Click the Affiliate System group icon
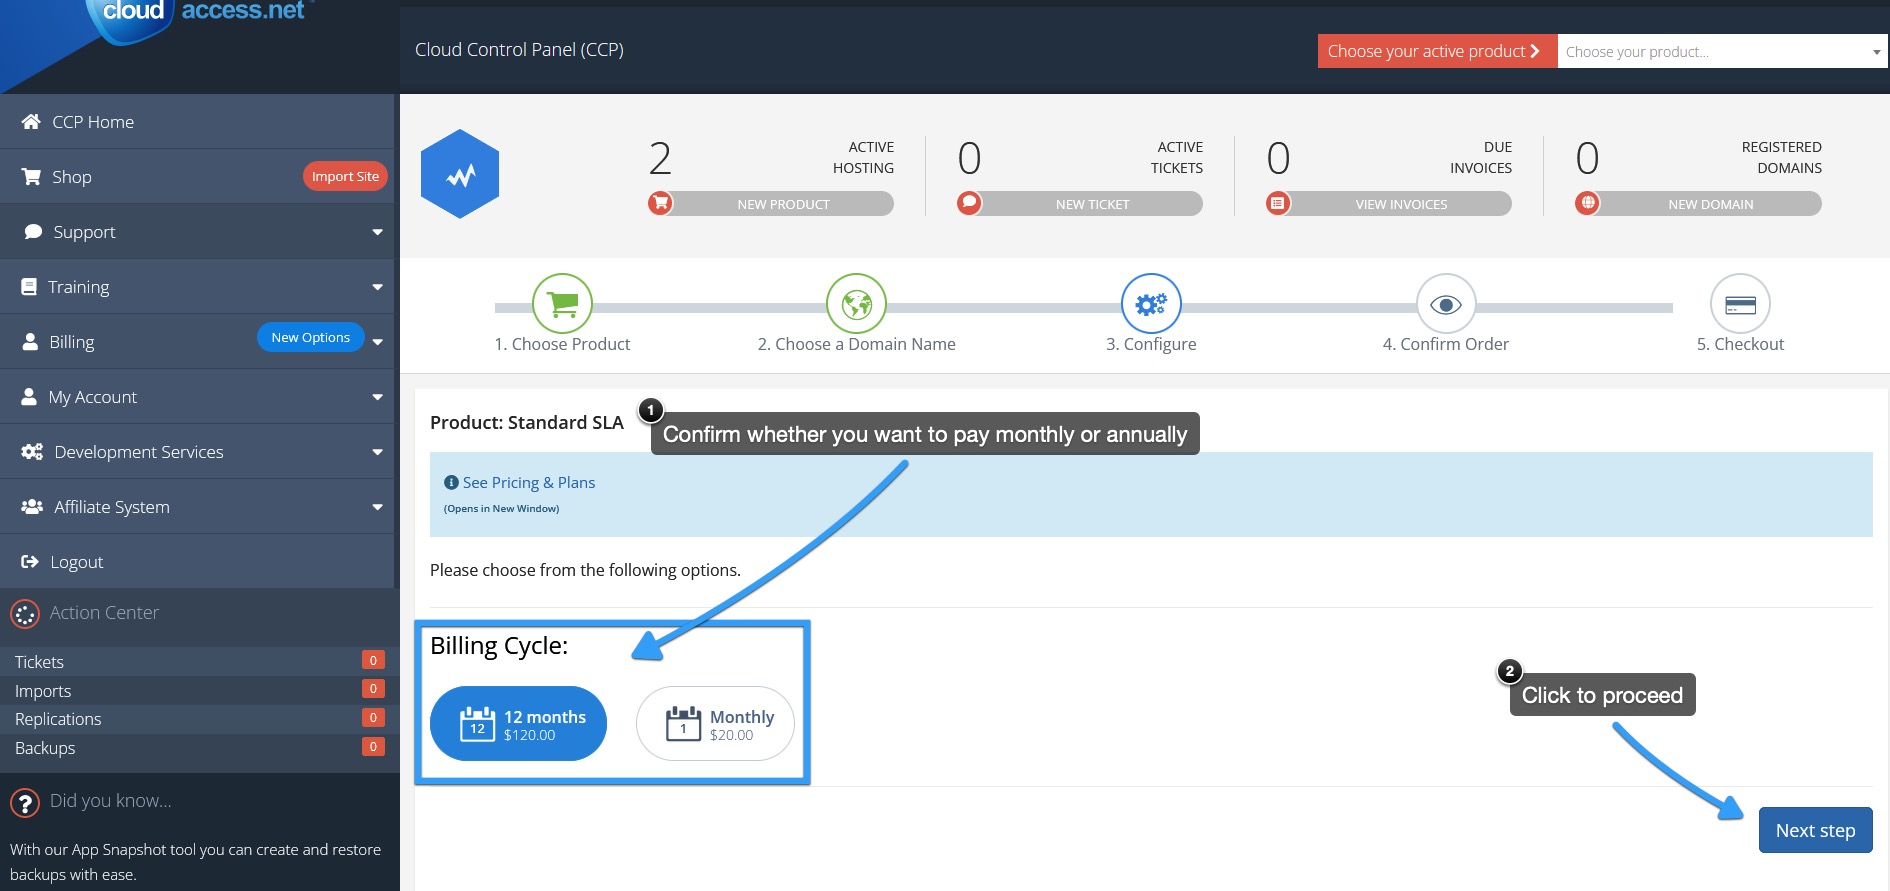Viewport: 1890px width, 891px height. pos(32,506)
